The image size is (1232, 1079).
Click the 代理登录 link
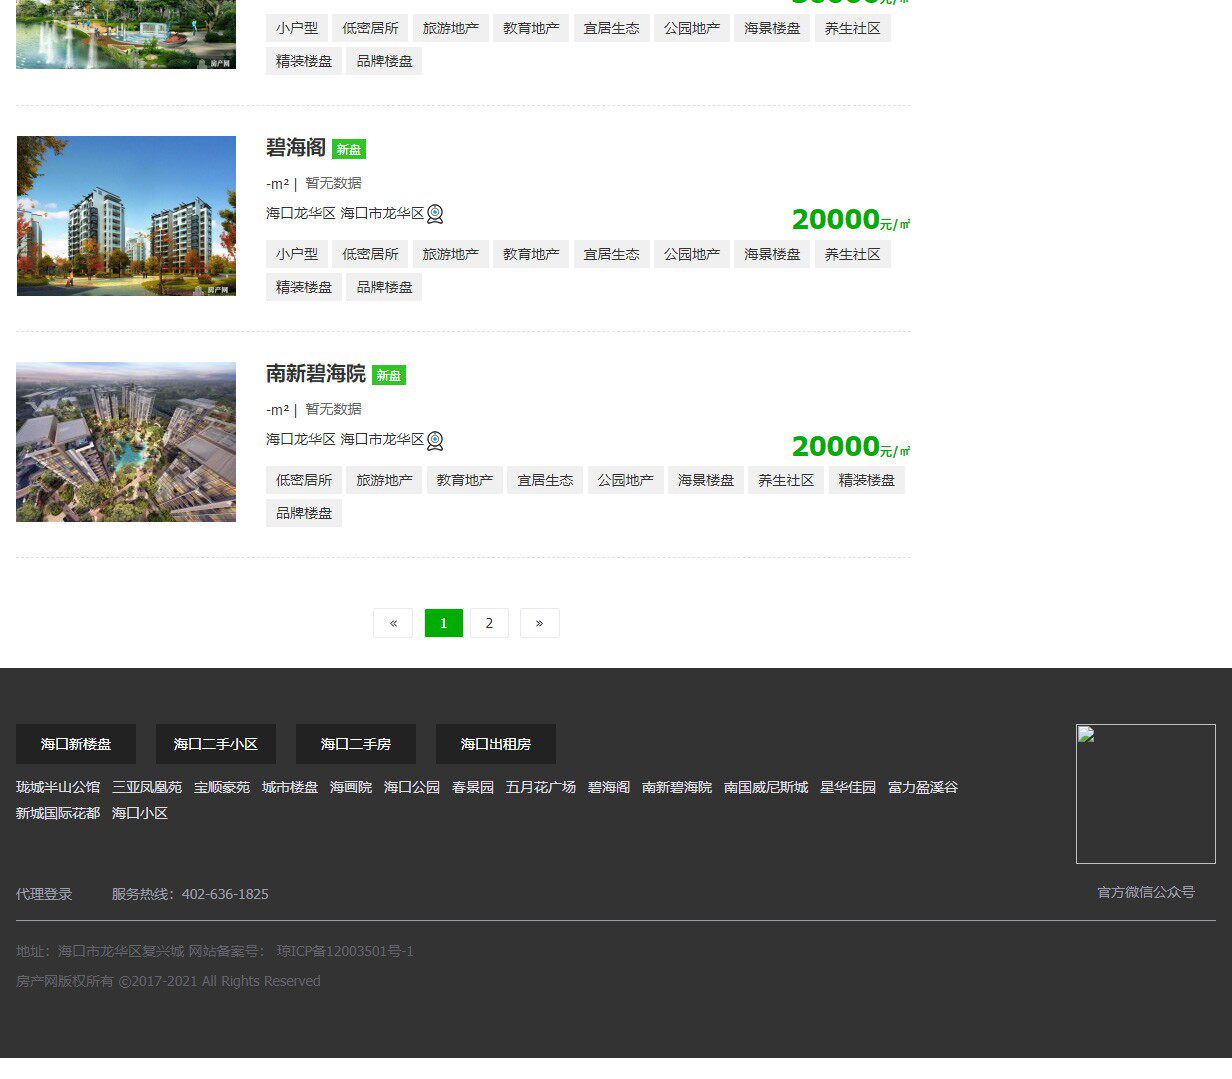pyautogui.click(x=44, y=894)
